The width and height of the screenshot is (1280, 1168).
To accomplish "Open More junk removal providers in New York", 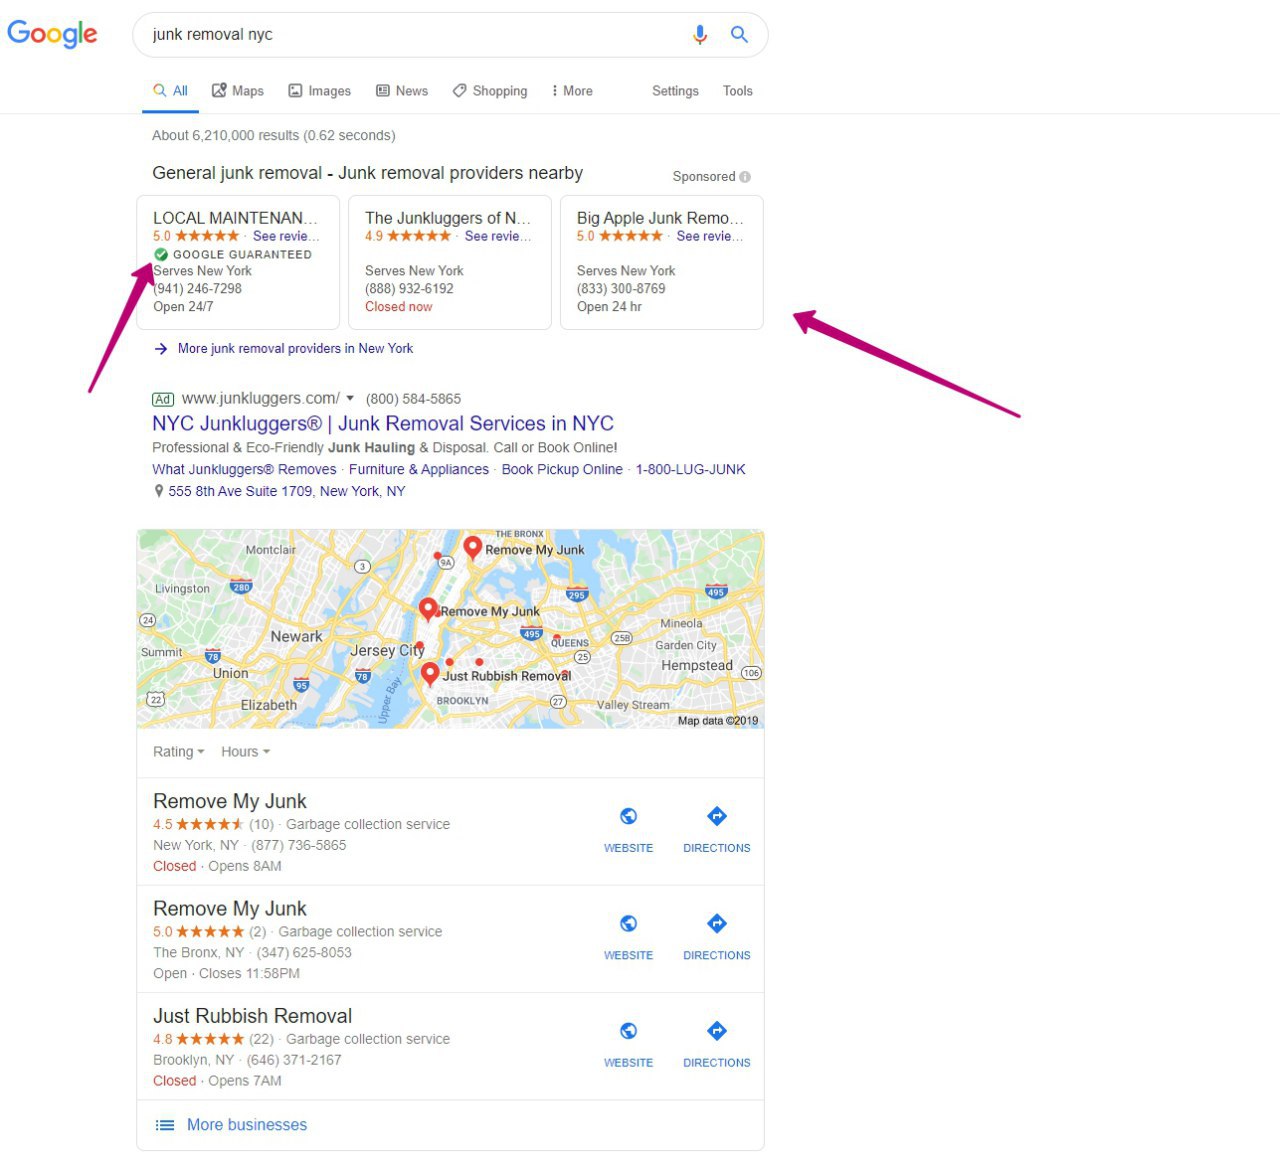I will [x=295, y=349].
